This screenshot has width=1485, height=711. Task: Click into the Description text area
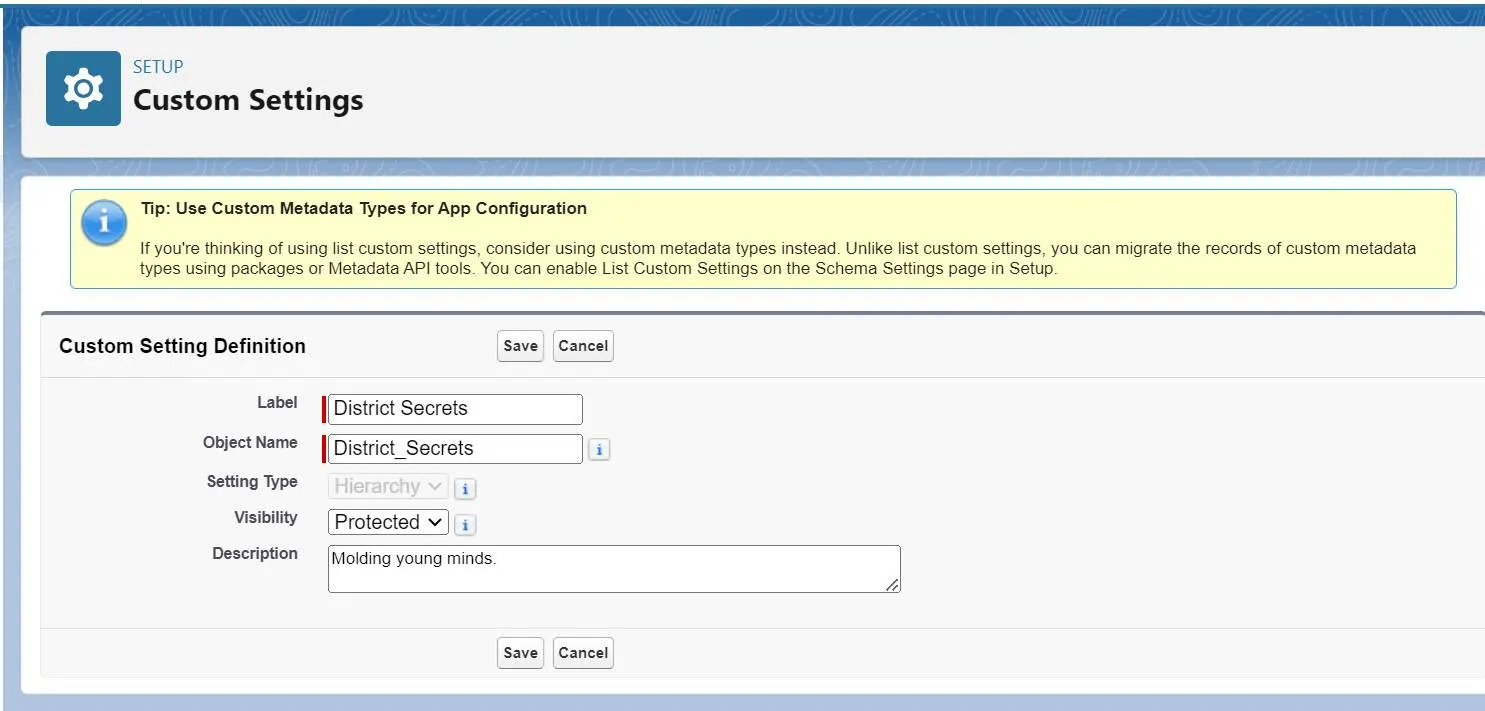click(x=614, y=569)
